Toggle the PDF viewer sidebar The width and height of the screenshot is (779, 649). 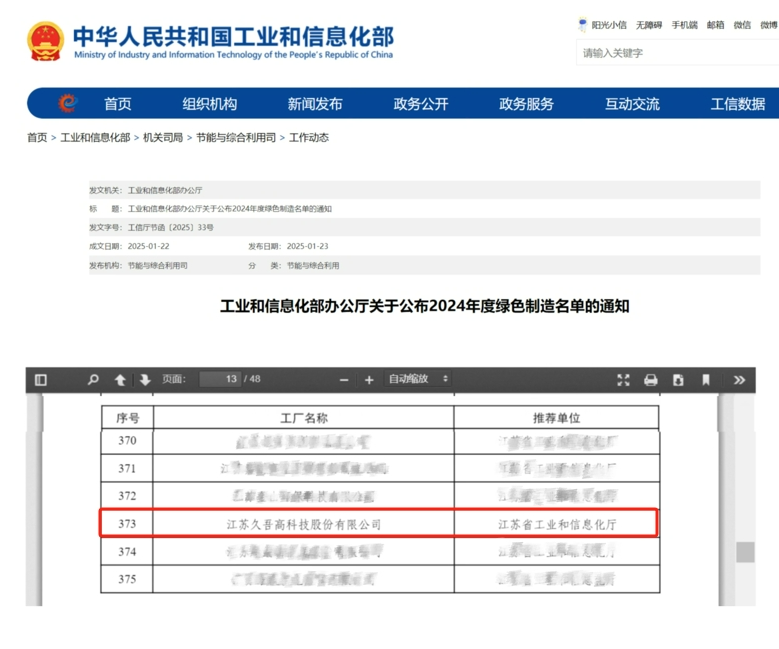point(41,380)
